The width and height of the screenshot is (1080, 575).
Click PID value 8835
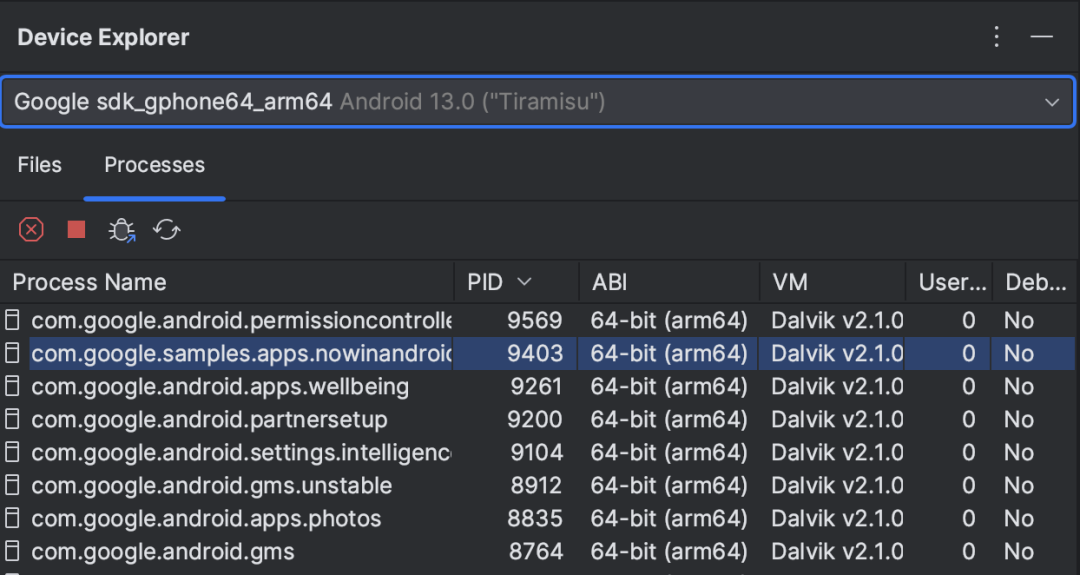click(534, 519)
